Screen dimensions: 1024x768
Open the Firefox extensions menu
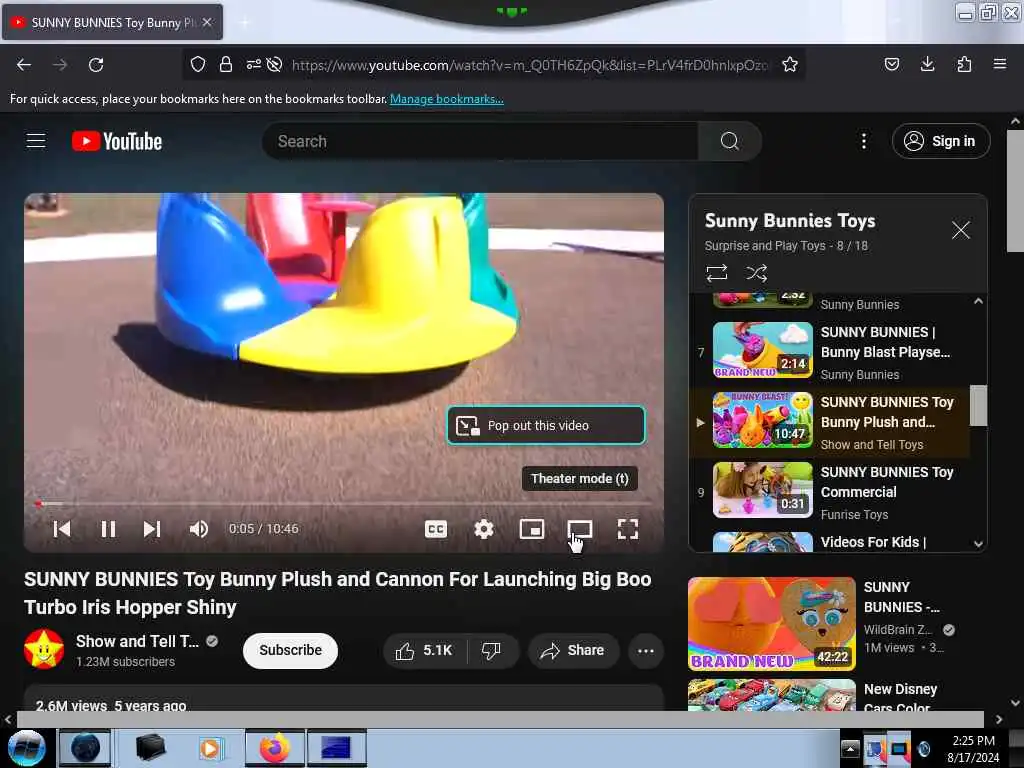pos(964,65)
